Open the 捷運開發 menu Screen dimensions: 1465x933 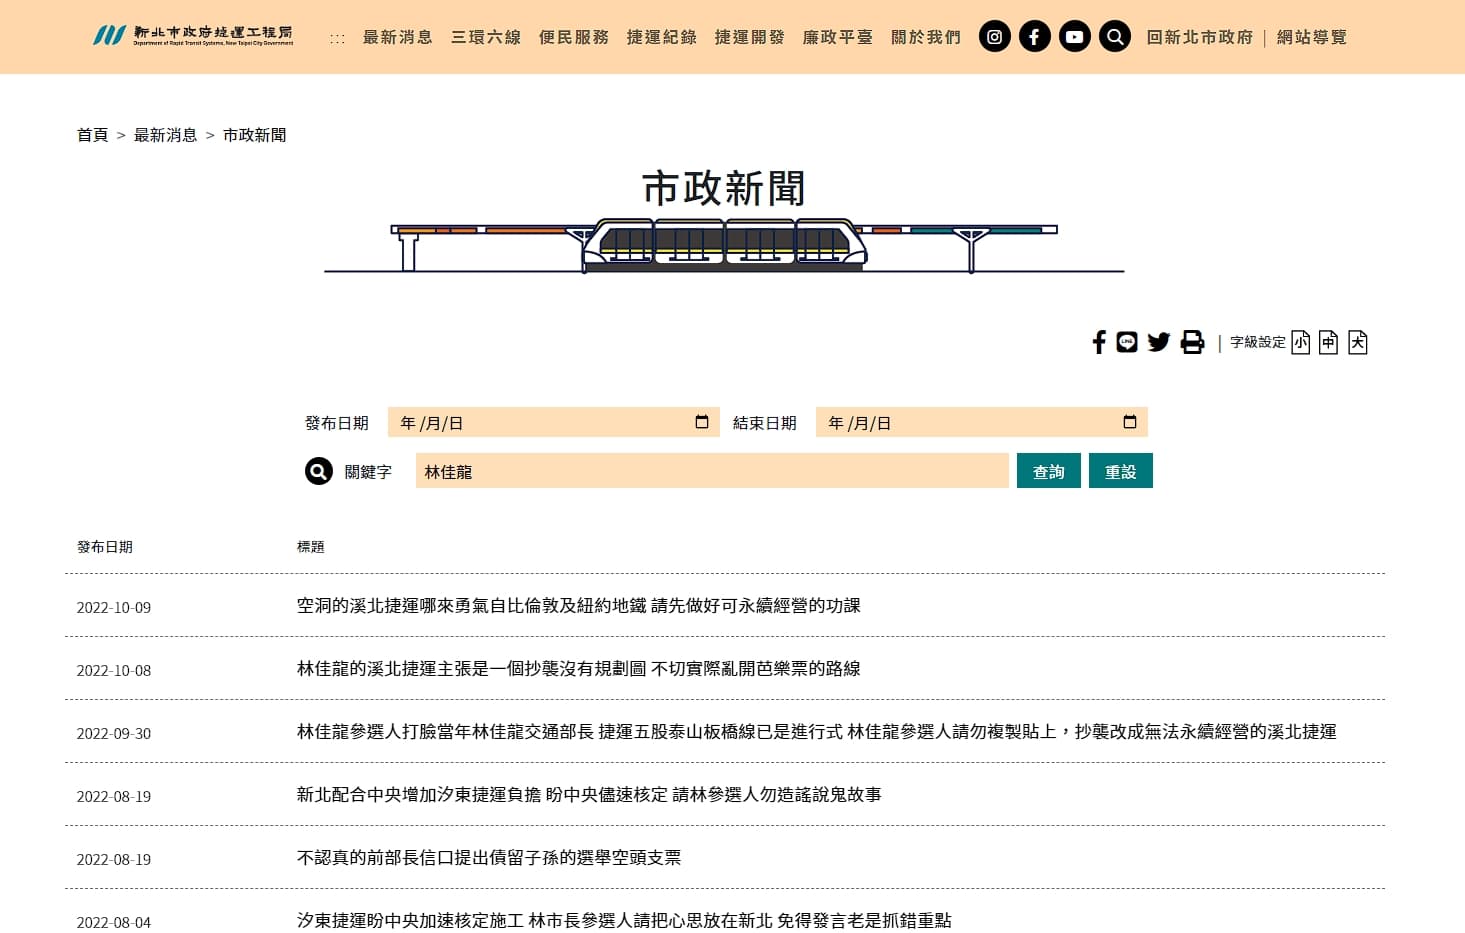point(750,37)
